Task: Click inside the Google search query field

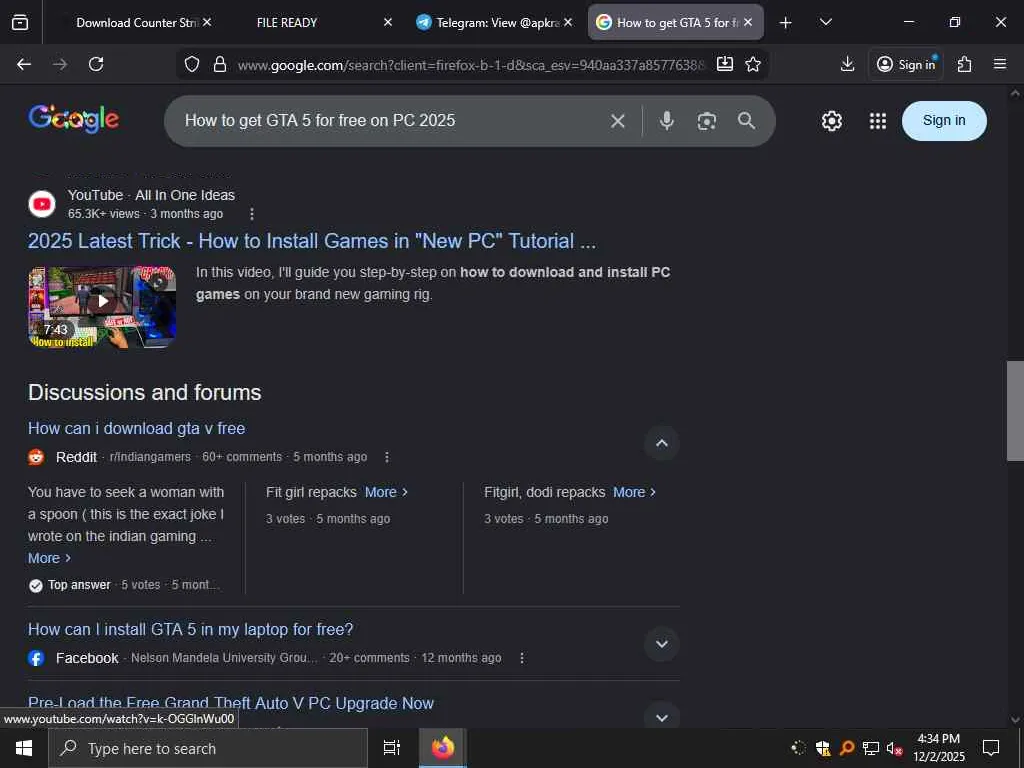Action: 392,121
